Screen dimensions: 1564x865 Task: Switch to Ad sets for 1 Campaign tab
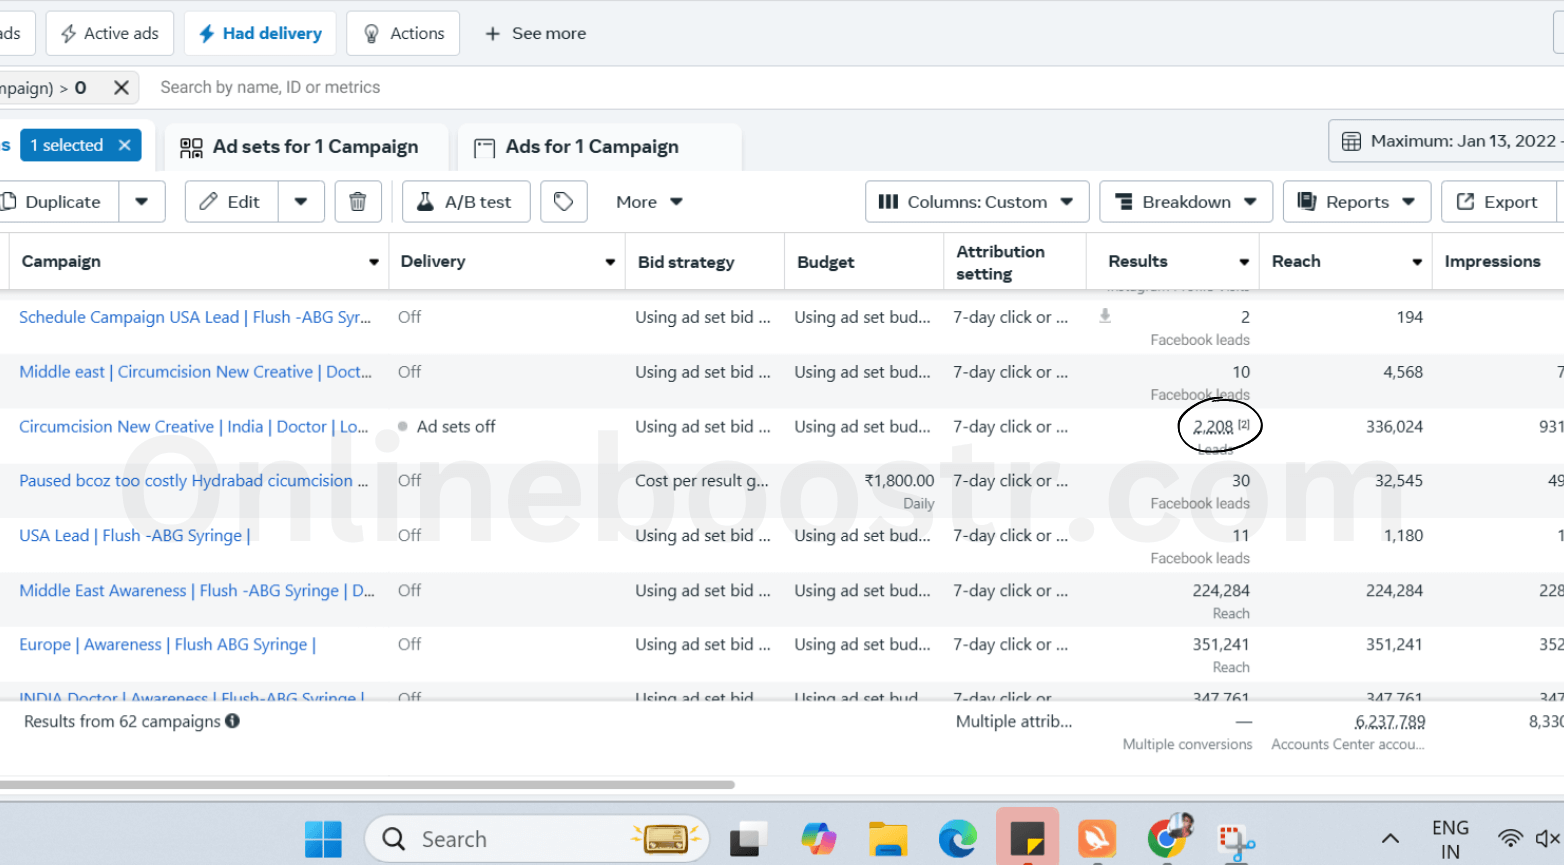click(300, 147)
